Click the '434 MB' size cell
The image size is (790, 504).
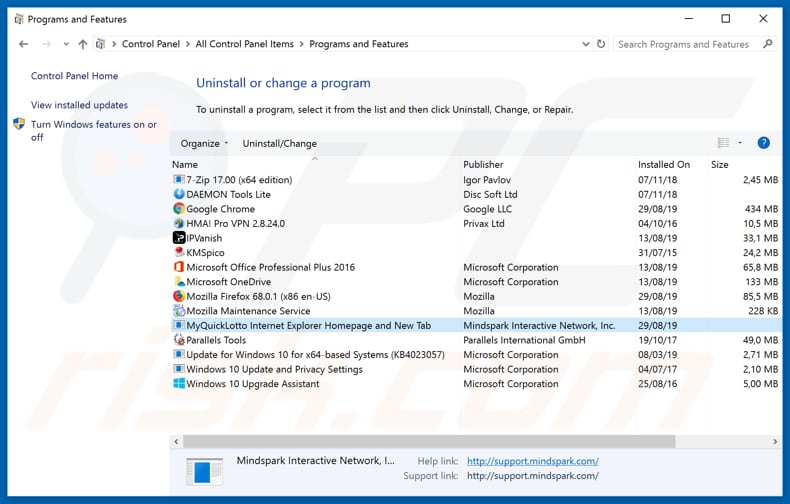[x=761, y=209]
